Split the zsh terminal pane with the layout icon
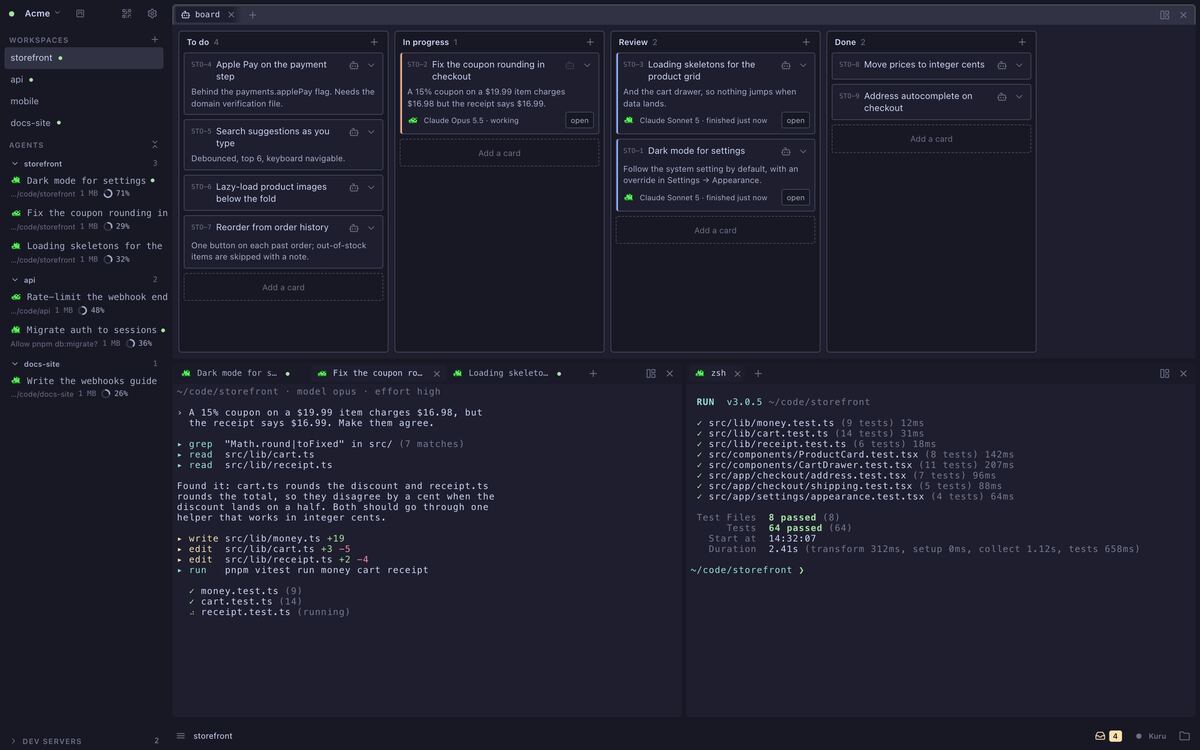 (1165, 373)
